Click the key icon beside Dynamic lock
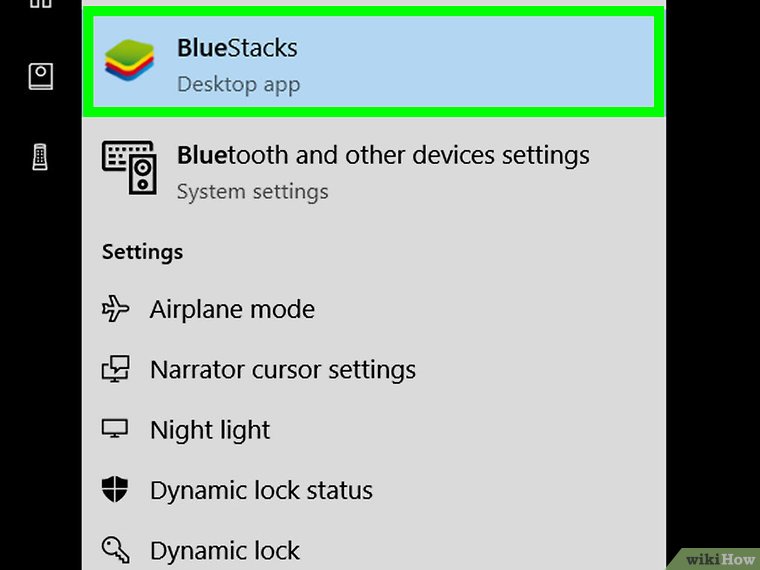The width and height of the screenshot is (760, 570). tap(116, 549)
